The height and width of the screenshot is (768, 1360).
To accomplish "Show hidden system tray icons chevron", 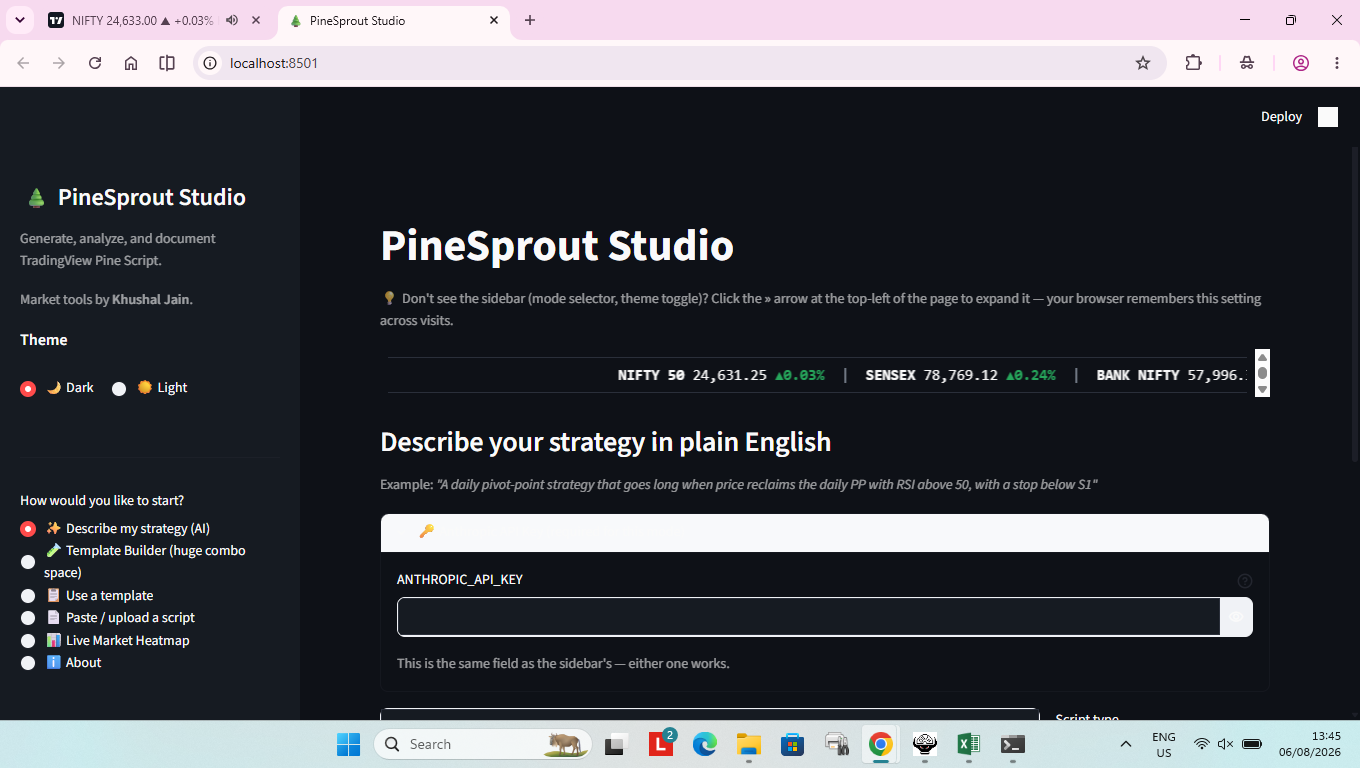I will (1126, 744).
